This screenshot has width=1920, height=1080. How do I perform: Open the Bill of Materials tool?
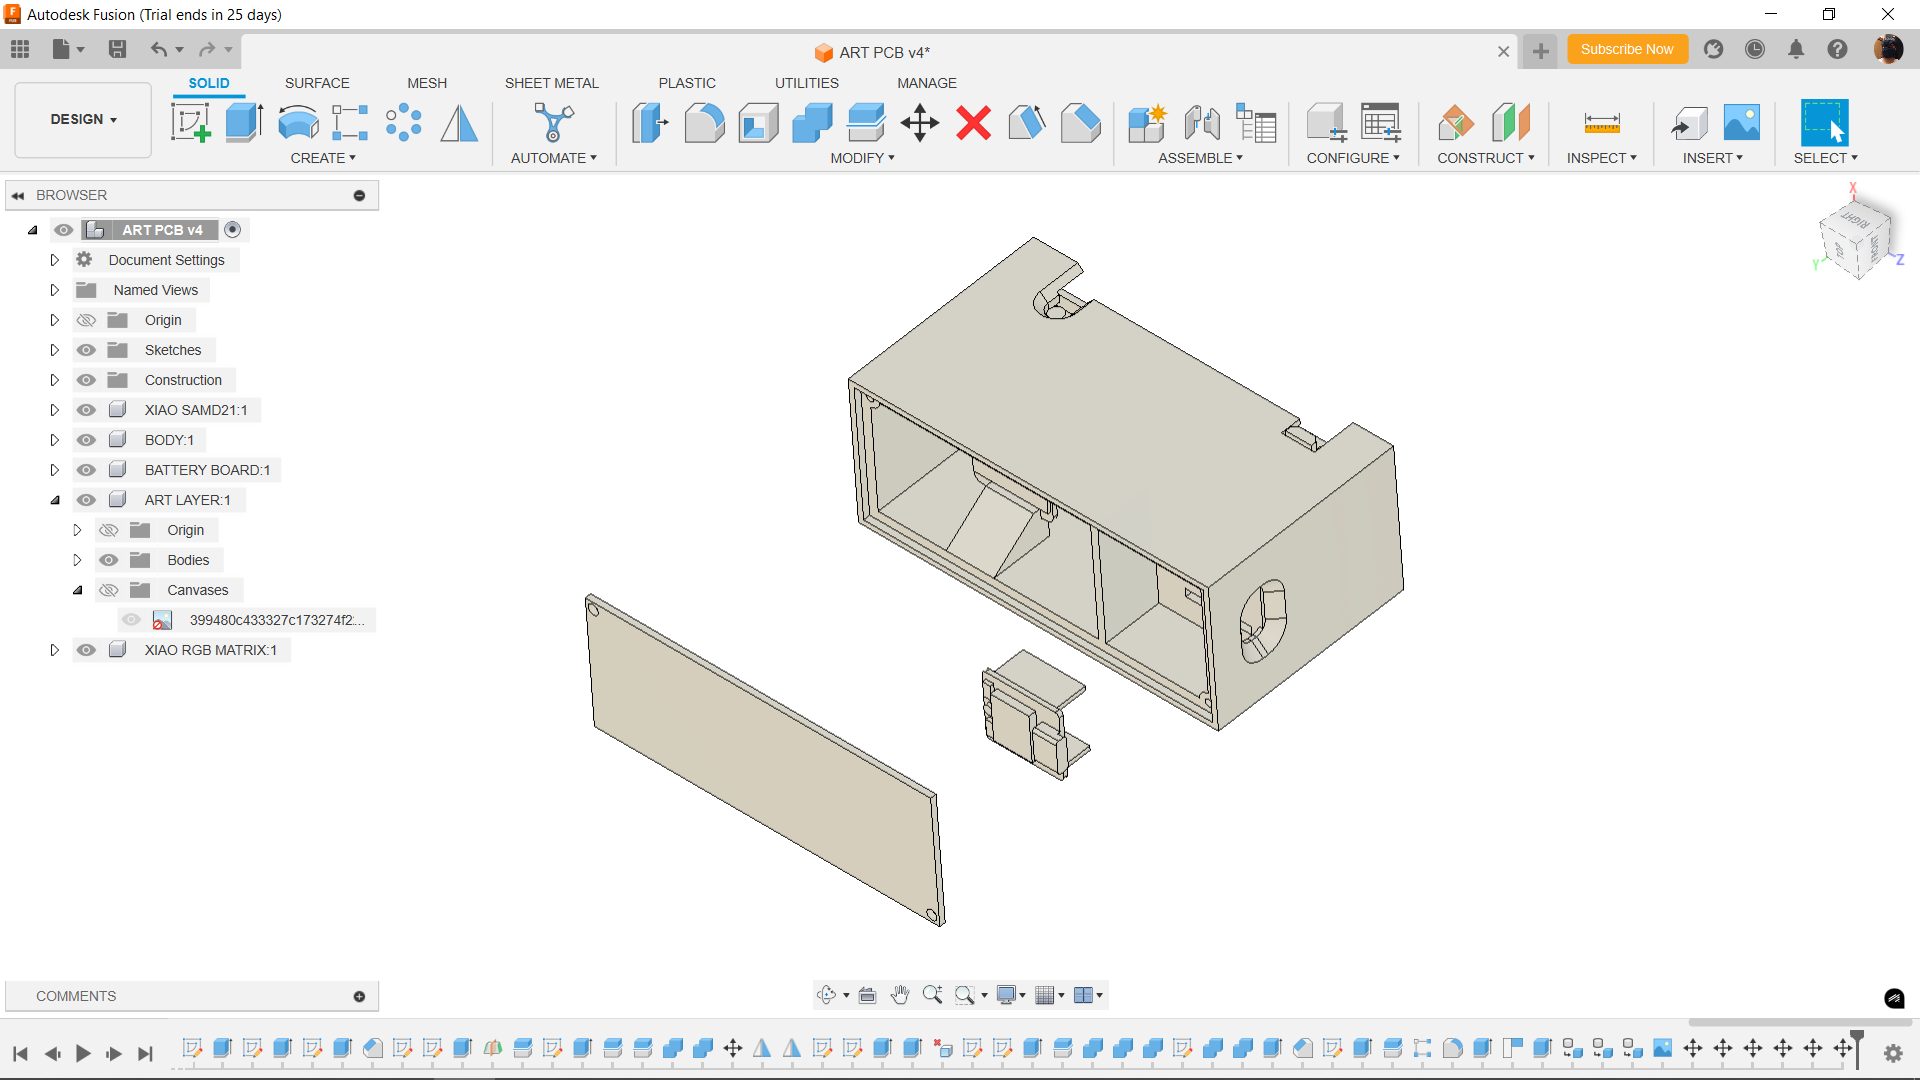[1256, 123]
